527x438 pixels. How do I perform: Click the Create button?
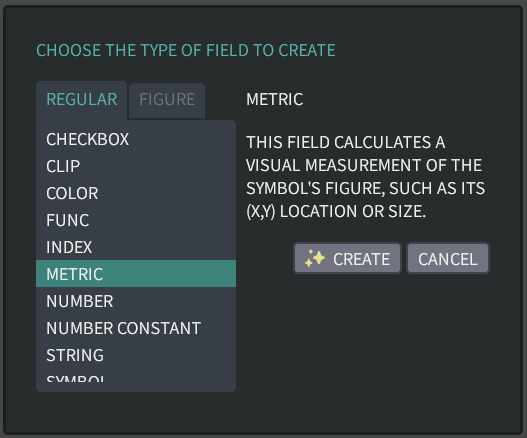pos(348,258)
